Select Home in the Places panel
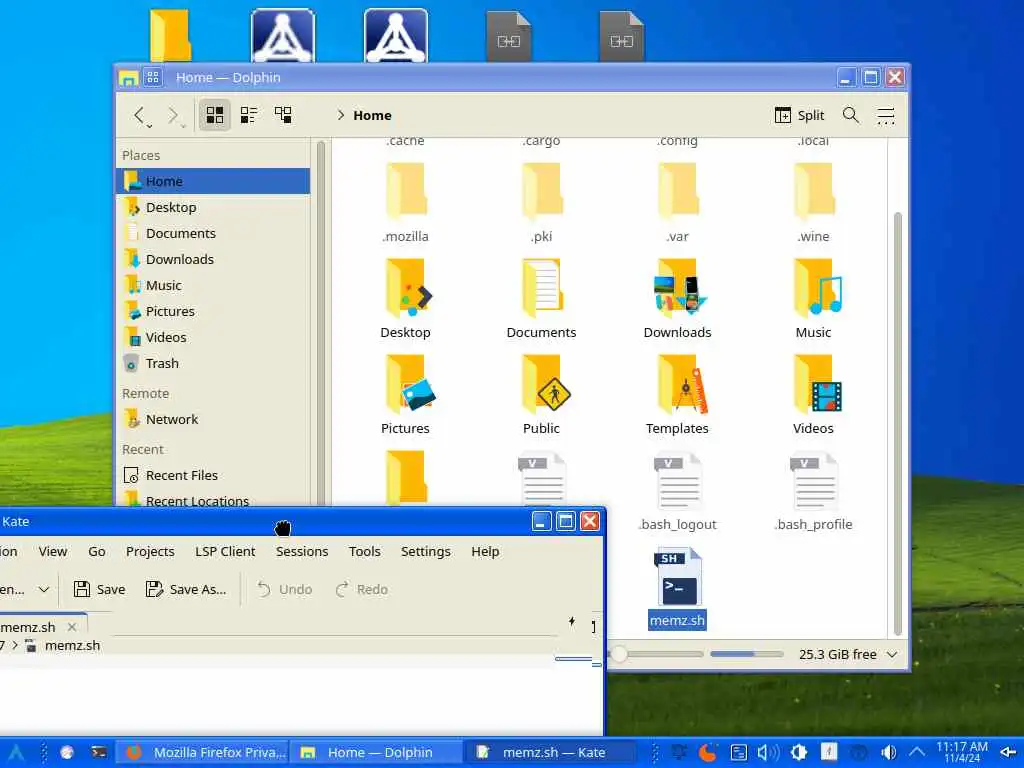The width and height of the screenshot is (1024, 768). tap(213, 181)
